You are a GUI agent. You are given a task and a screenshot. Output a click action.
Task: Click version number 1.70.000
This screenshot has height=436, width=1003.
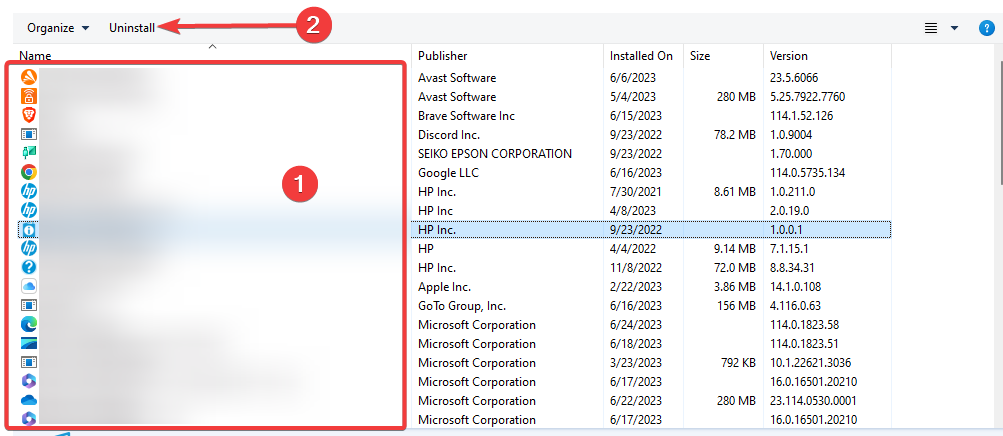791,153
